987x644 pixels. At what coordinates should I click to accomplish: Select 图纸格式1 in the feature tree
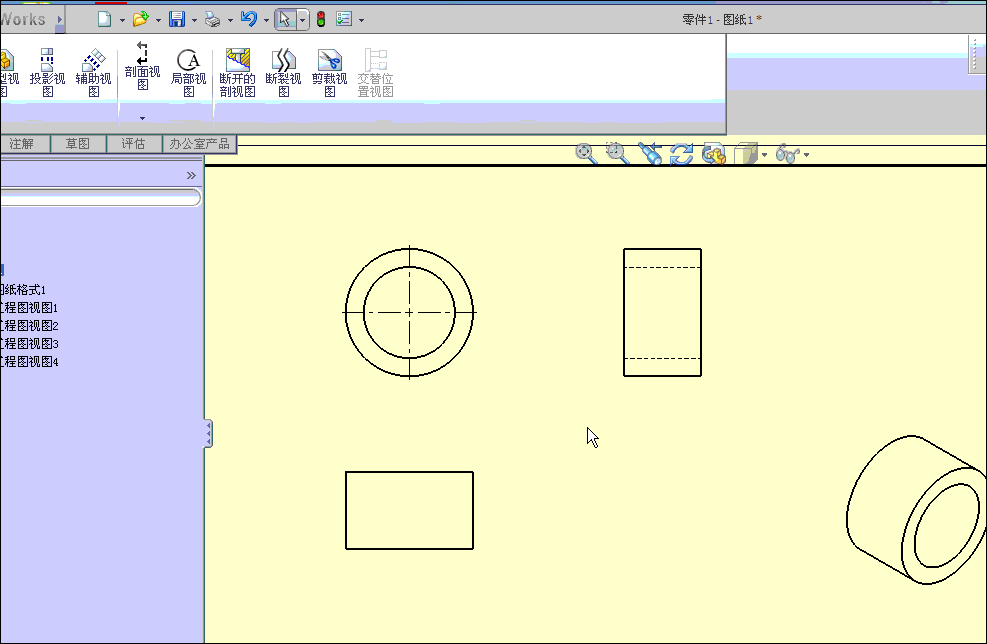[24, 290]
